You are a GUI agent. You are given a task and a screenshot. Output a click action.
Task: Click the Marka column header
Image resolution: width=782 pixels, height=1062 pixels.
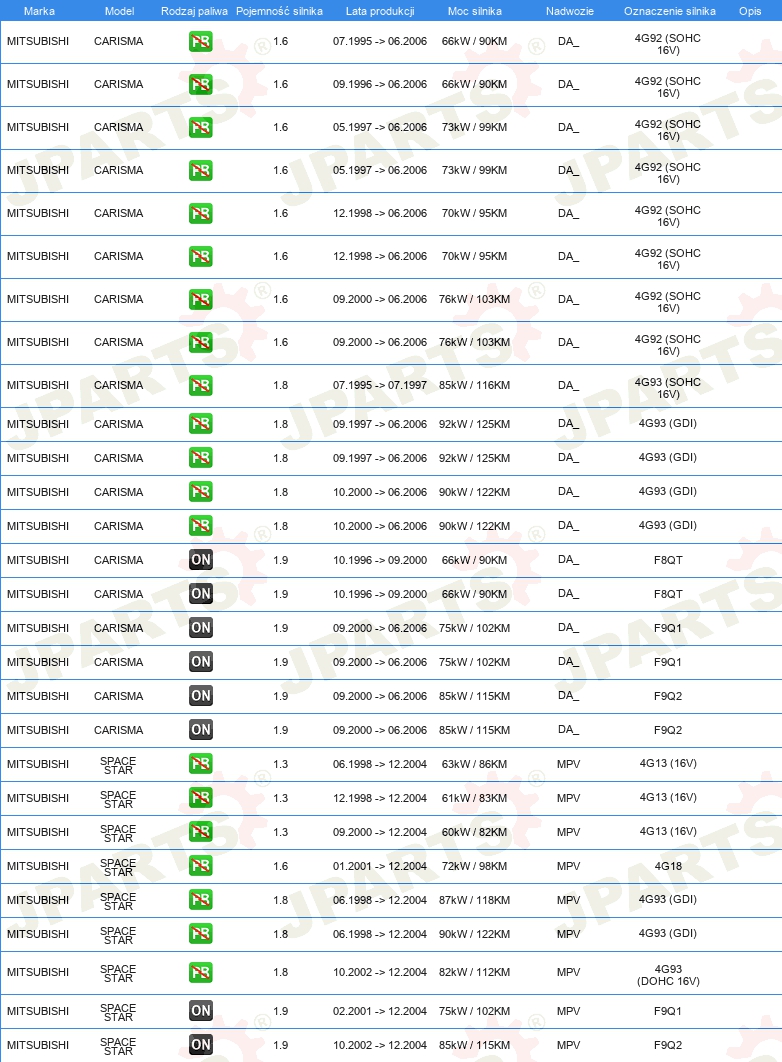39,11
